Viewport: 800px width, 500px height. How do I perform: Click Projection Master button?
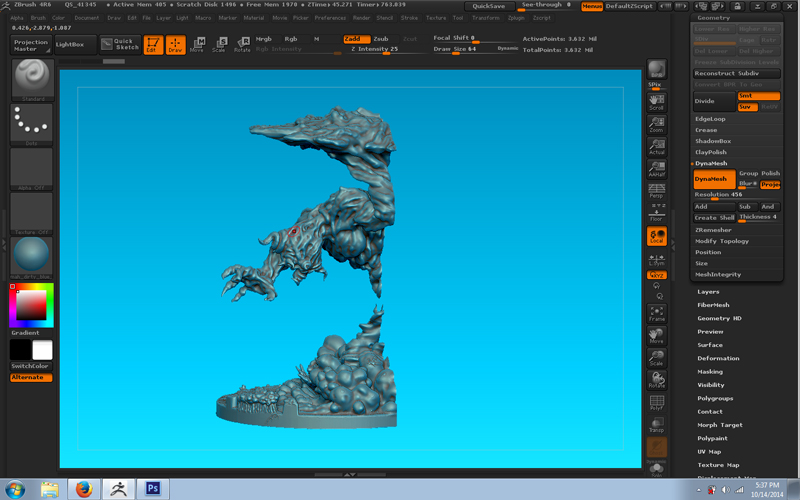(31, 45)
